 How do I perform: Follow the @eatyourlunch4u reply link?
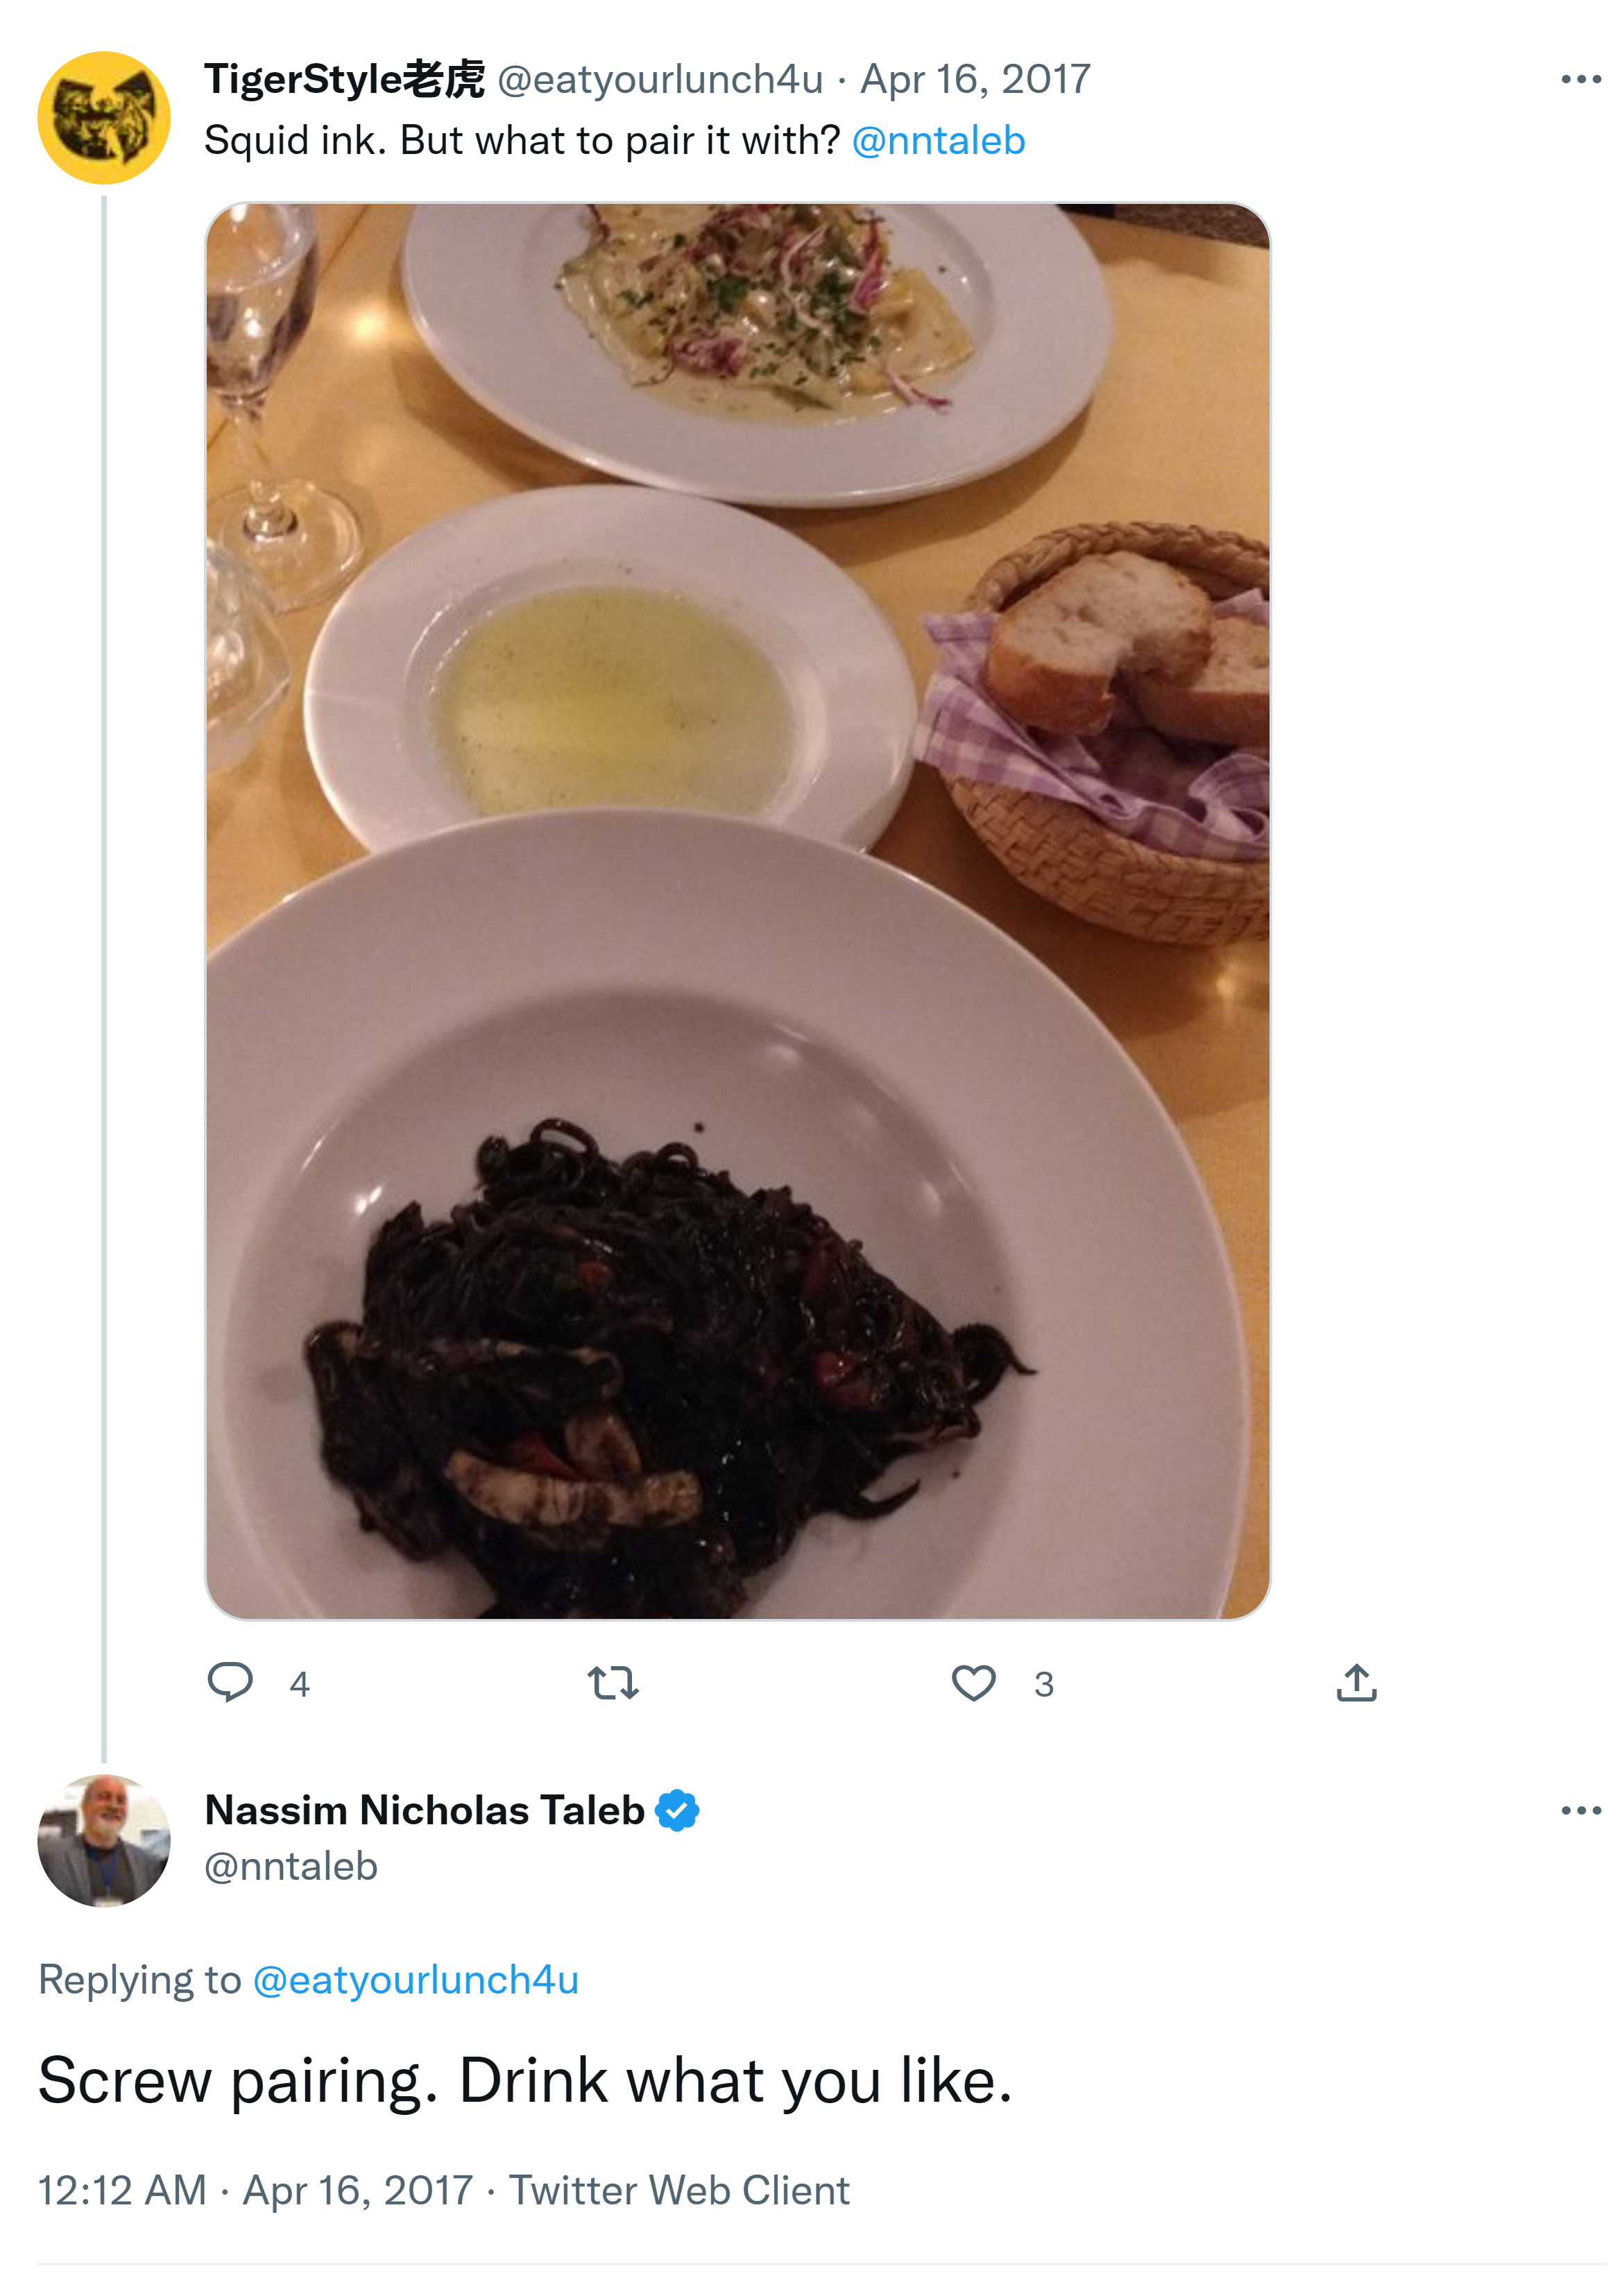tap(415, 1980)
